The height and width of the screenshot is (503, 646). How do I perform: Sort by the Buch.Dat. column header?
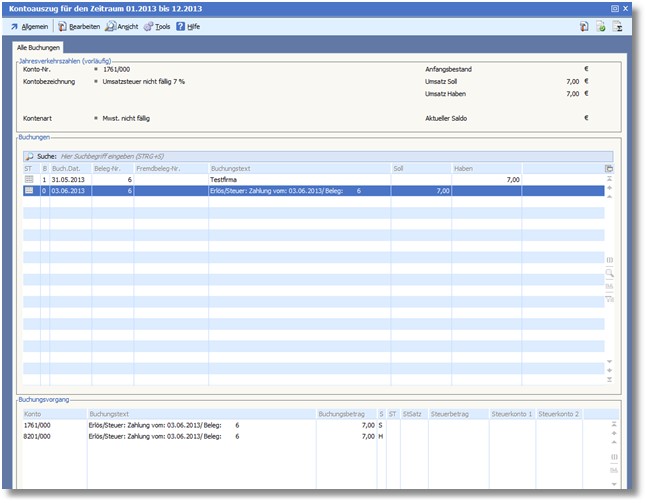[x=68, y=169]
